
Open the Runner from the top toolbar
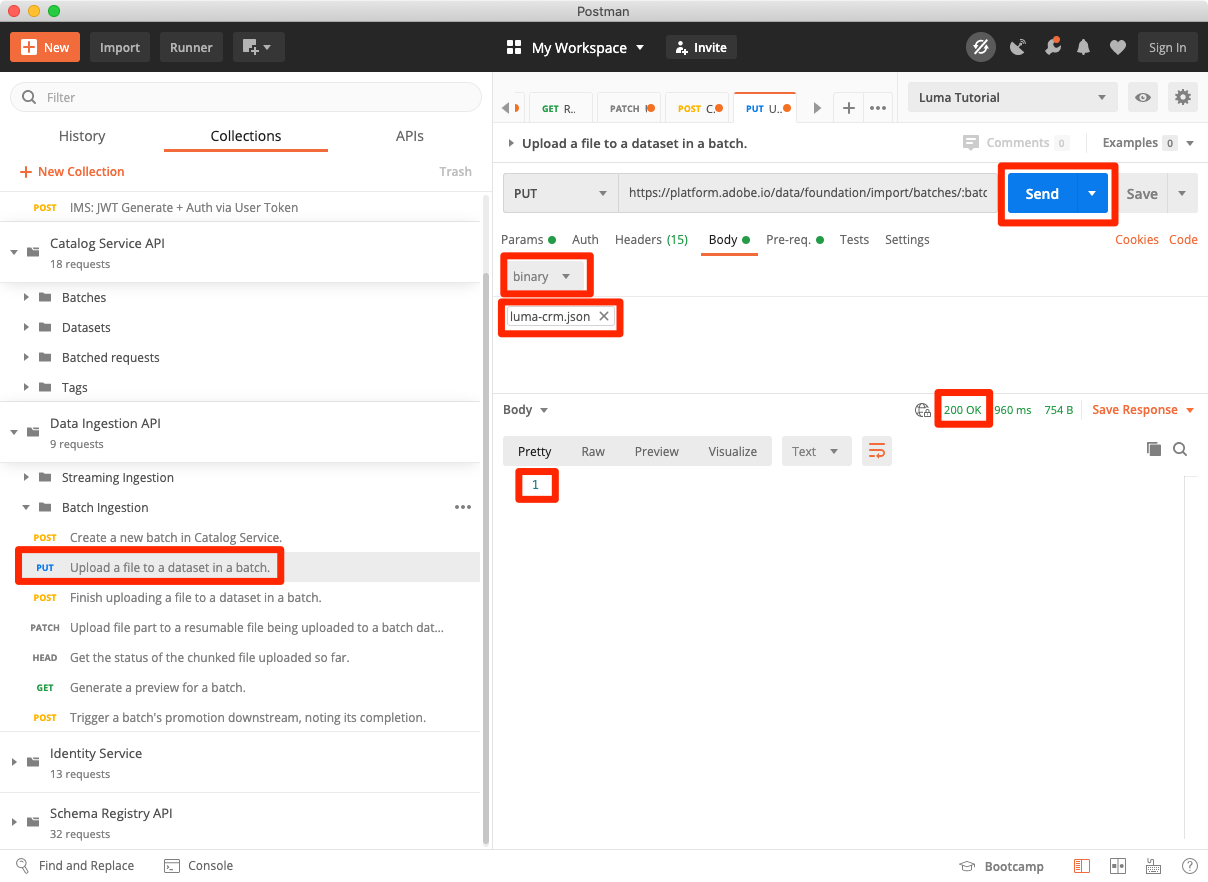tap(191, 46)
